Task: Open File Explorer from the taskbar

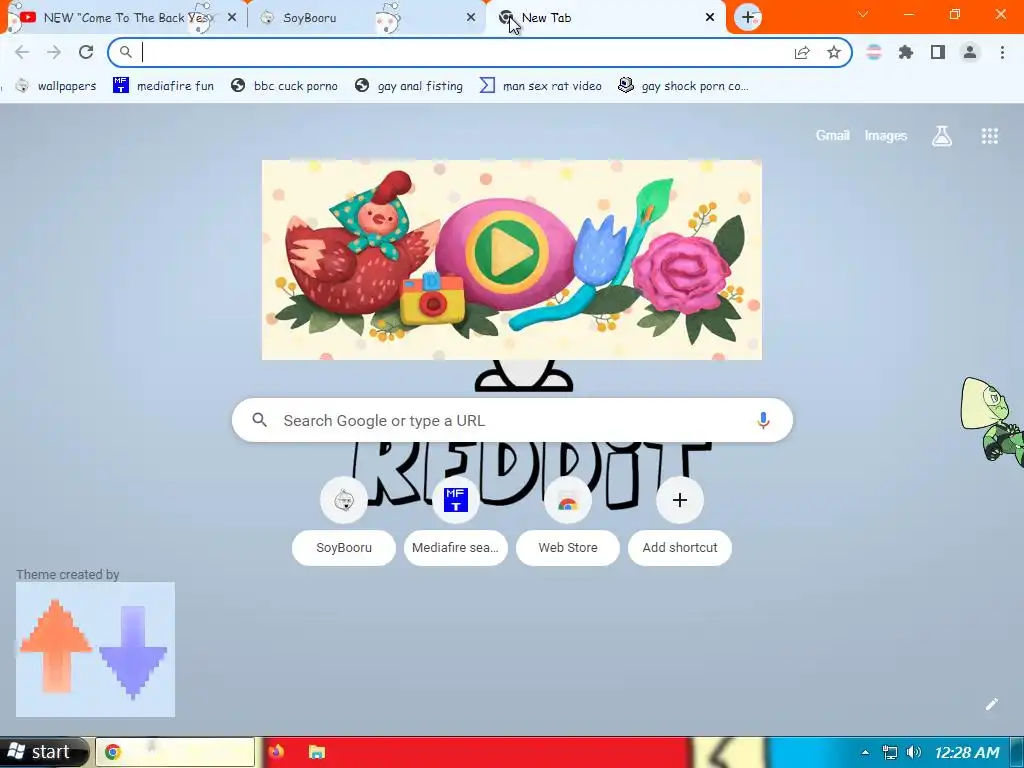Action: (317, 752)
